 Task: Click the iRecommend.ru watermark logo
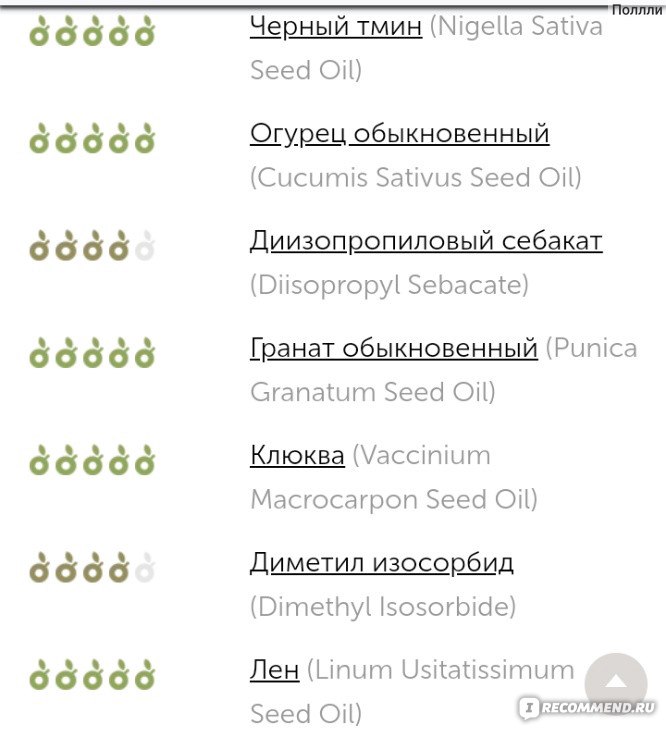(x=588, y=708)
